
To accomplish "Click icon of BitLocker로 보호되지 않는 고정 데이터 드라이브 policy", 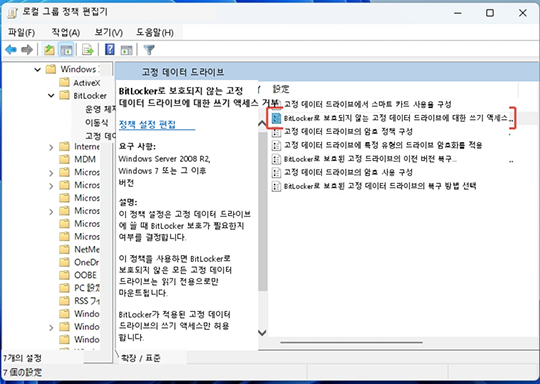I will tap(276, 118).
